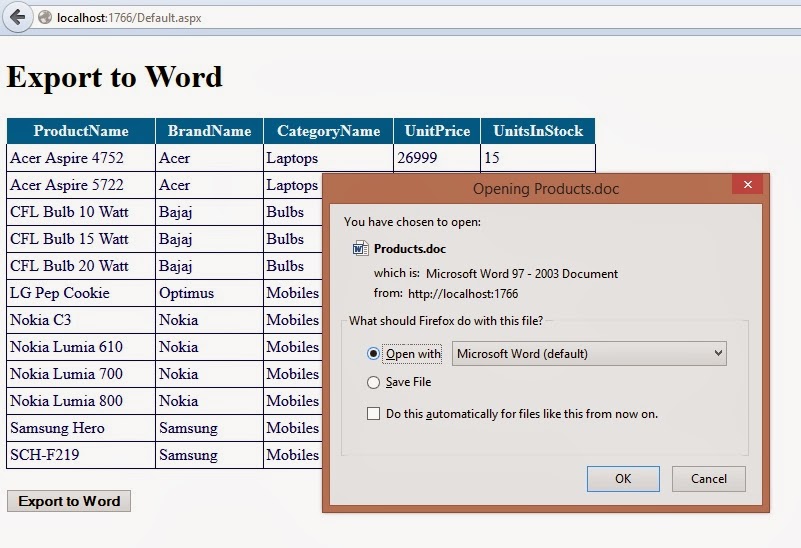Click the 26999 unit price cell
801x548 pixels.
coord(437,158)
